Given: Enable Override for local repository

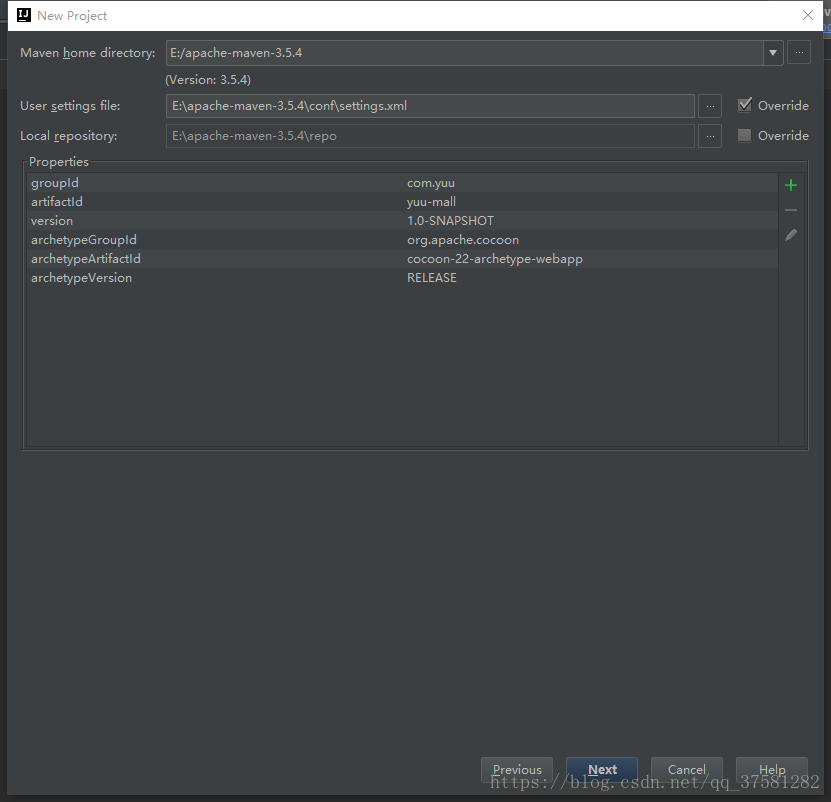Looking at the screenshot, I should (x=744, y=136).
